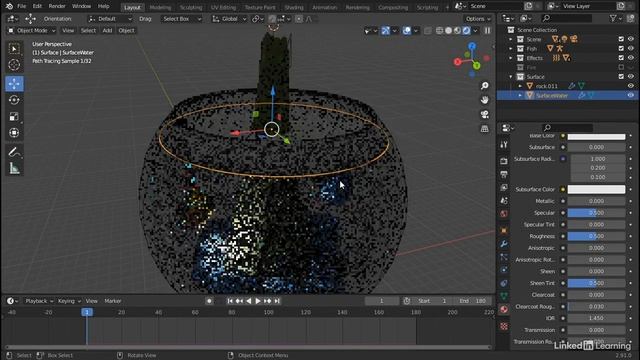Select the Move tool

click(x=14, y=84)
